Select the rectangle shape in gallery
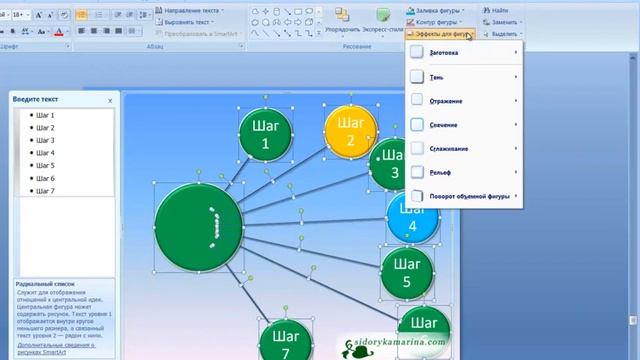Viewport: 640px width, 360px height. tap(298, 11)
